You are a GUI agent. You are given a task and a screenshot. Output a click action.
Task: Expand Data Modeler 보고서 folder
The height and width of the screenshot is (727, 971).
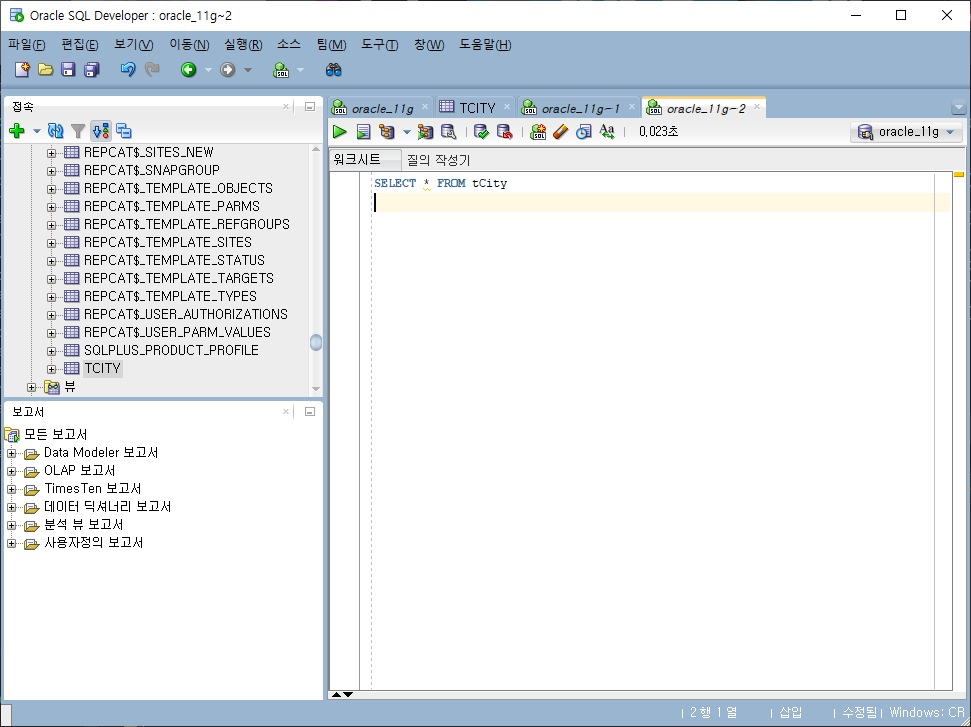11,453
